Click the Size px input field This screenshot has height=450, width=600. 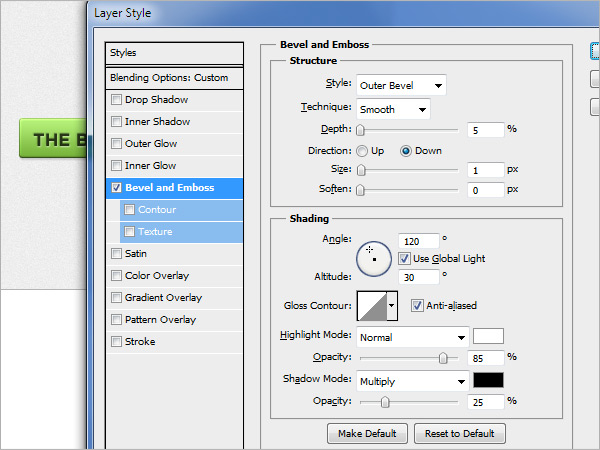pos(486,170)
